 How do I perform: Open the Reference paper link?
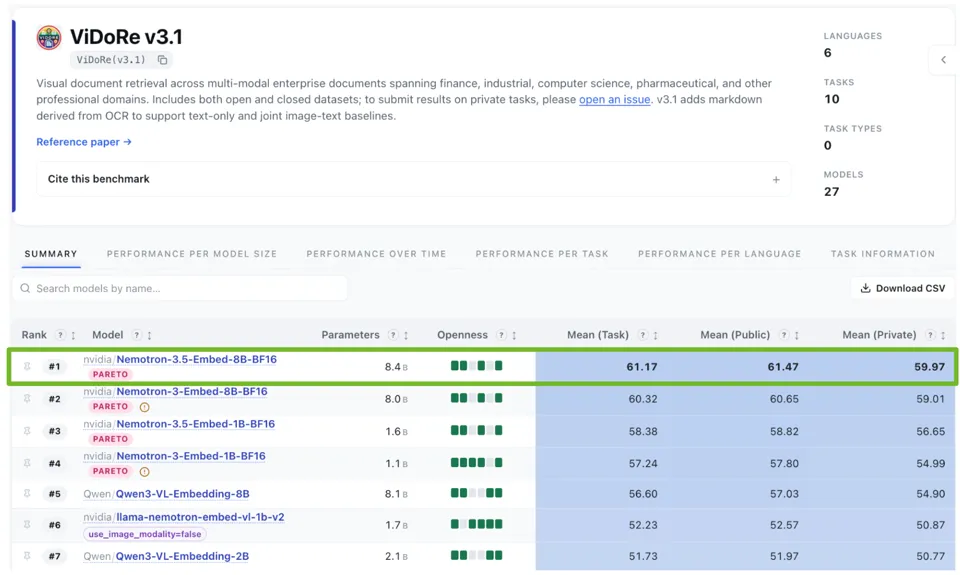tap(84, 142)
